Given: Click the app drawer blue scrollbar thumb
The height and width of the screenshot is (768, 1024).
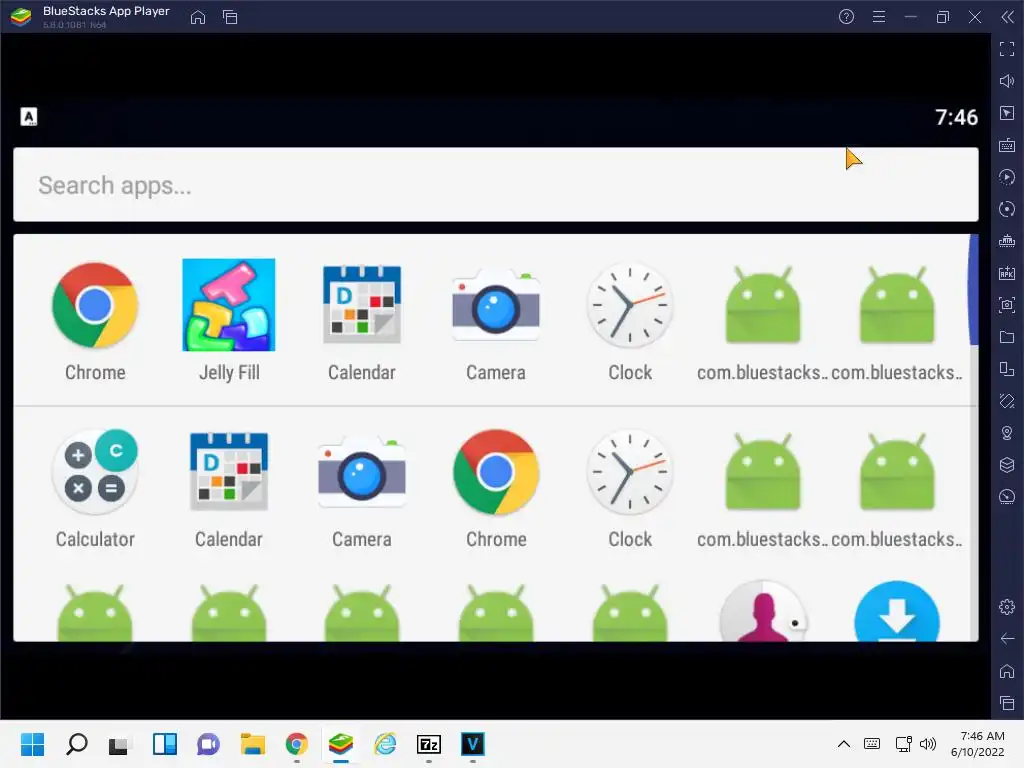Looking at the screenshot, I should [x=974, y=290].
